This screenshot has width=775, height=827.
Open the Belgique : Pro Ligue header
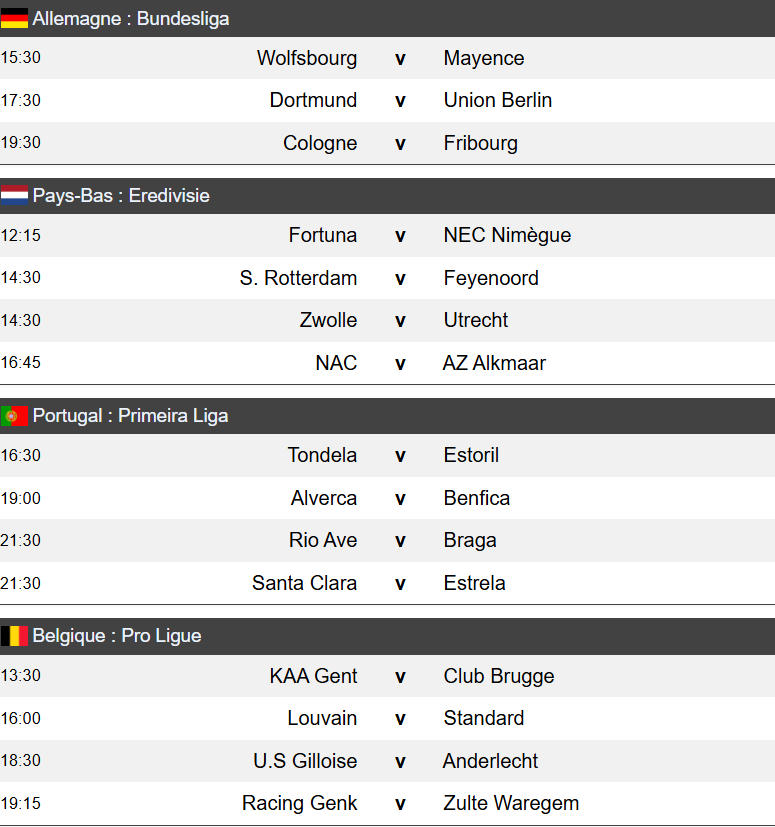point(117,636)
